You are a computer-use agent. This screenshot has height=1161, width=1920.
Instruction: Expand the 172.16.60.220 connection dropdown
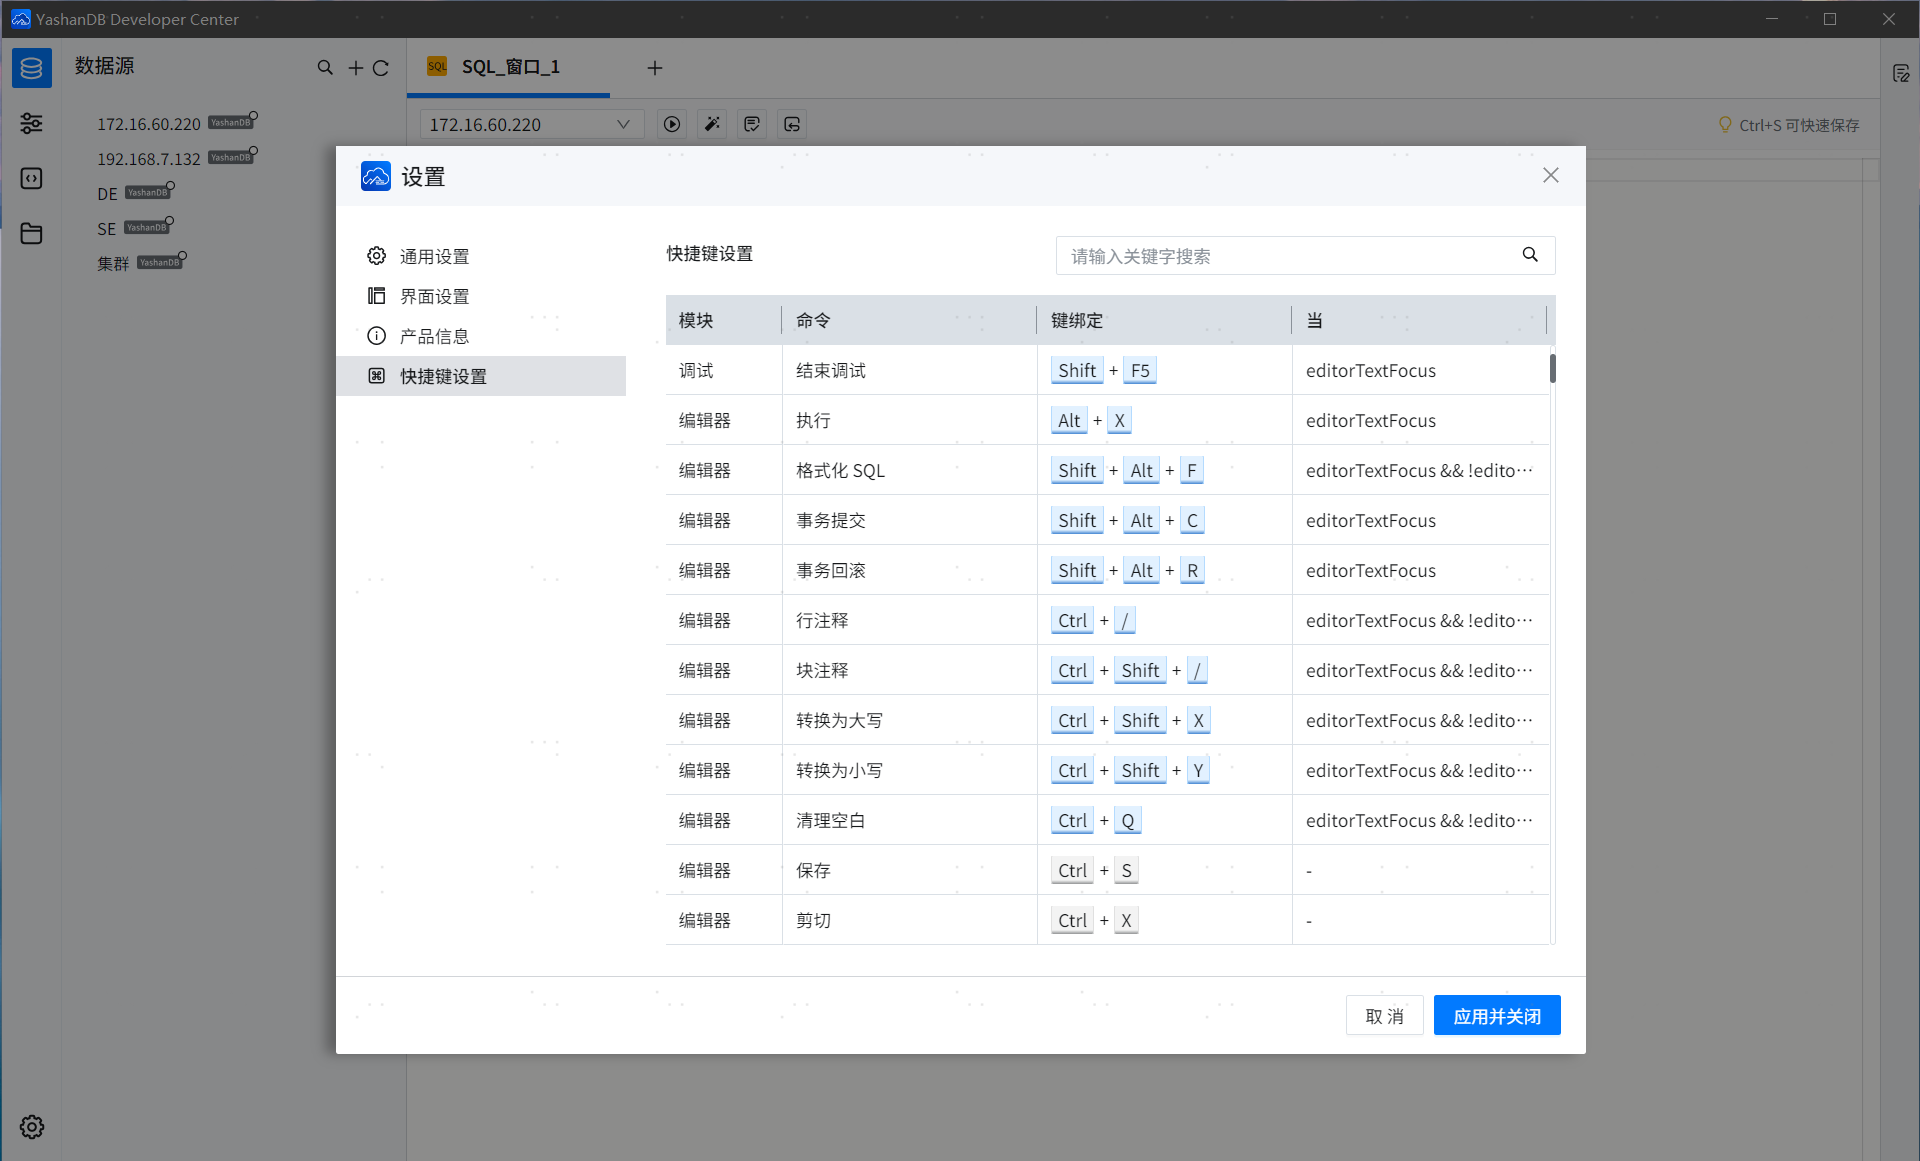[x=623, y=124]
